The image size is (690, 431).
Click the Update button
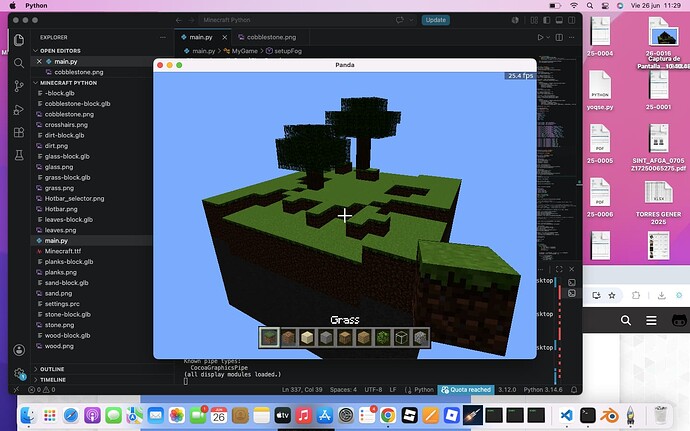click(x=436, y=20)
